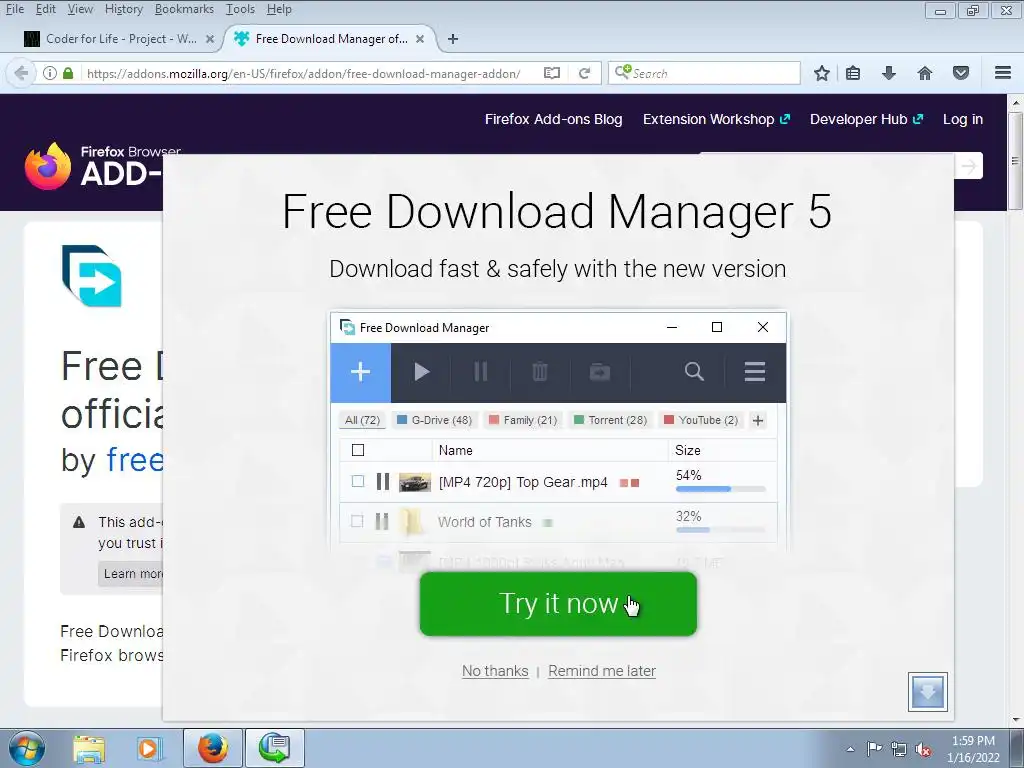Screen dimensions: 1024x768
Task: Switch to Coder for Life tab
Action: pyautogui.click(x=119, y=39)
